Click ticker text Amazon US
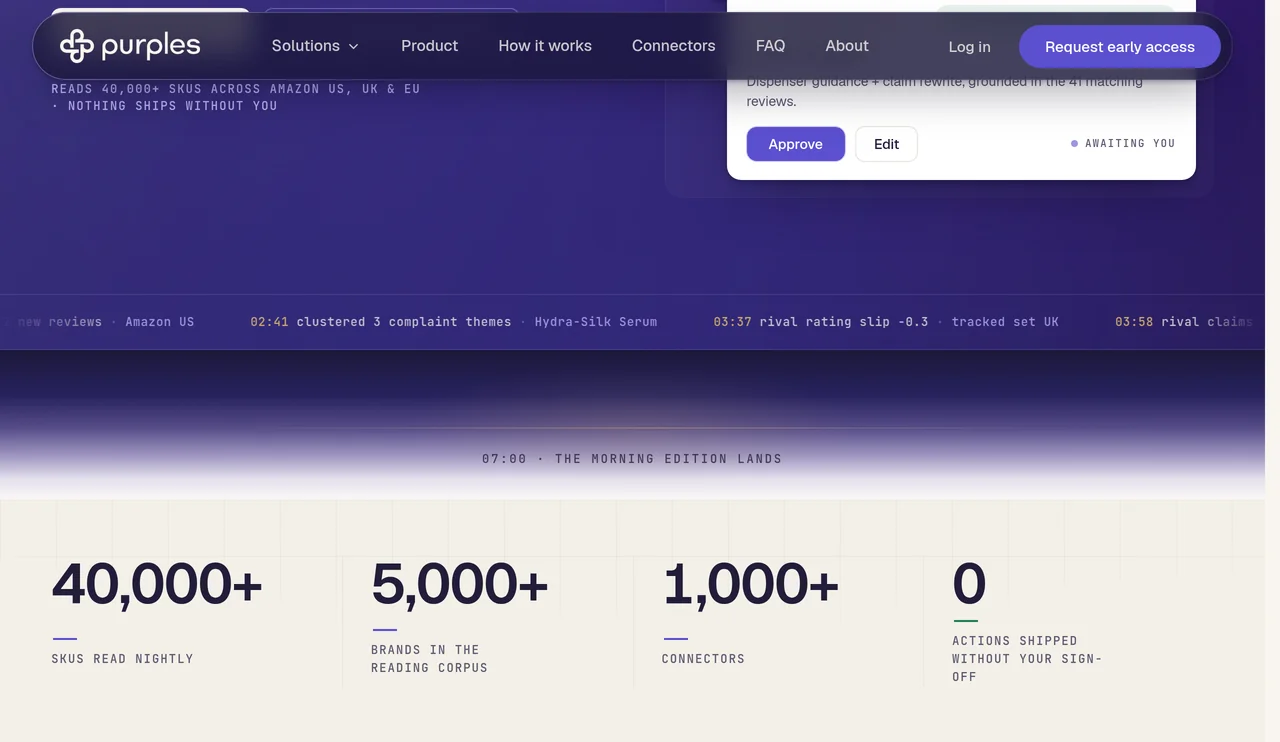Screen dimensions: 1280x742 [x=160, y=322]
